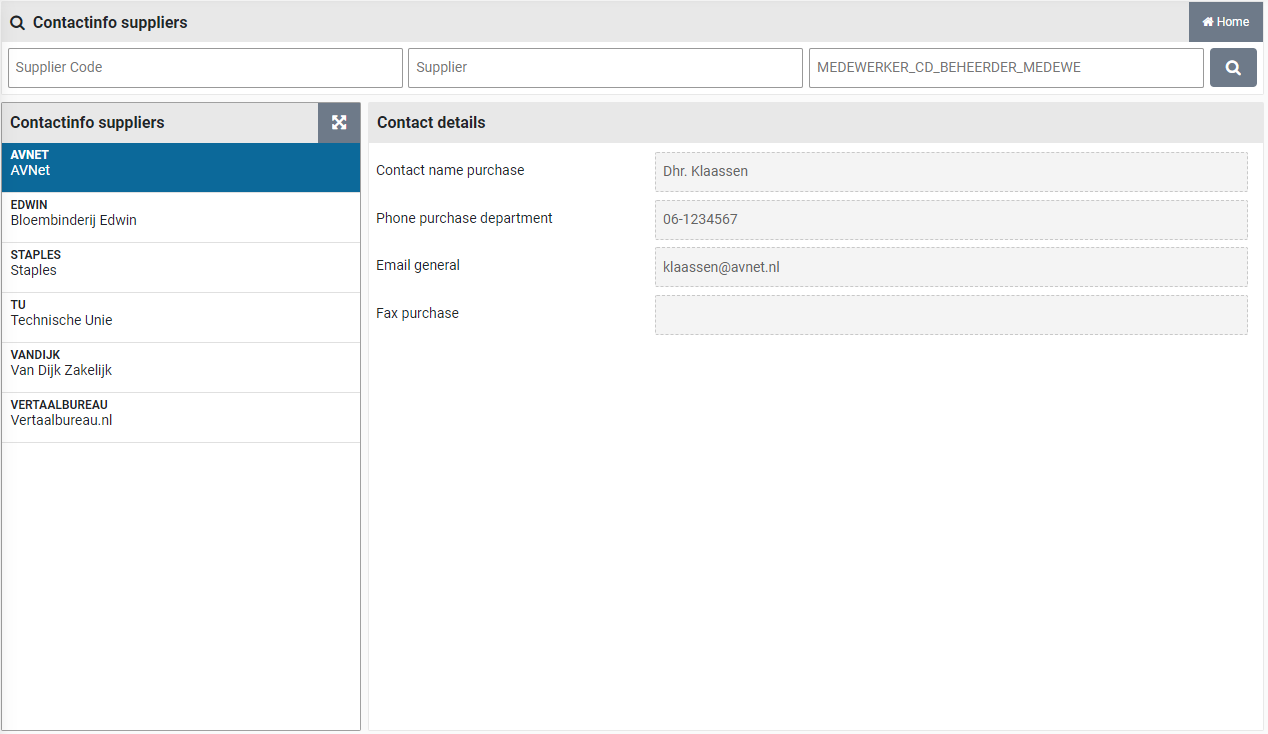Click the empty Fax purchase field
Screen dimensions: 1268x734
[950, 315]
